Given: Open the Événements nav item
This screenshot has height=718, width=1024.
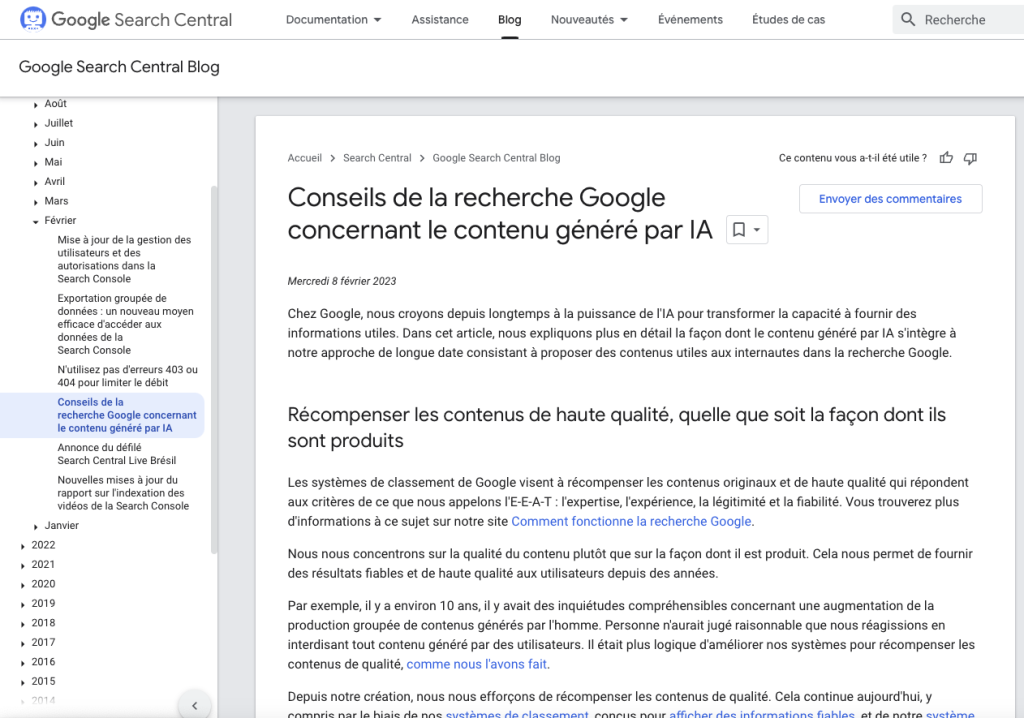Looking at the screenshot, I should click(x=690, y=20).
